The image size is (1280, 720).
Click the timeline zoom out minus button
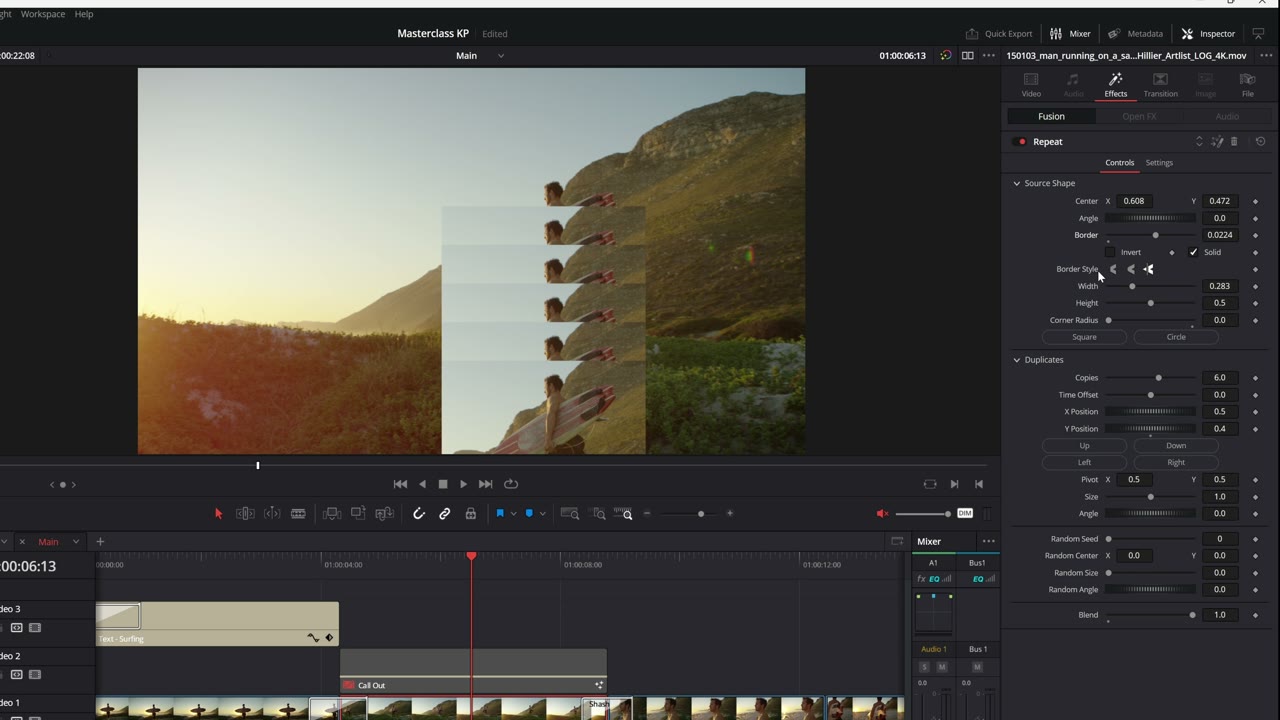pos(647,513)
